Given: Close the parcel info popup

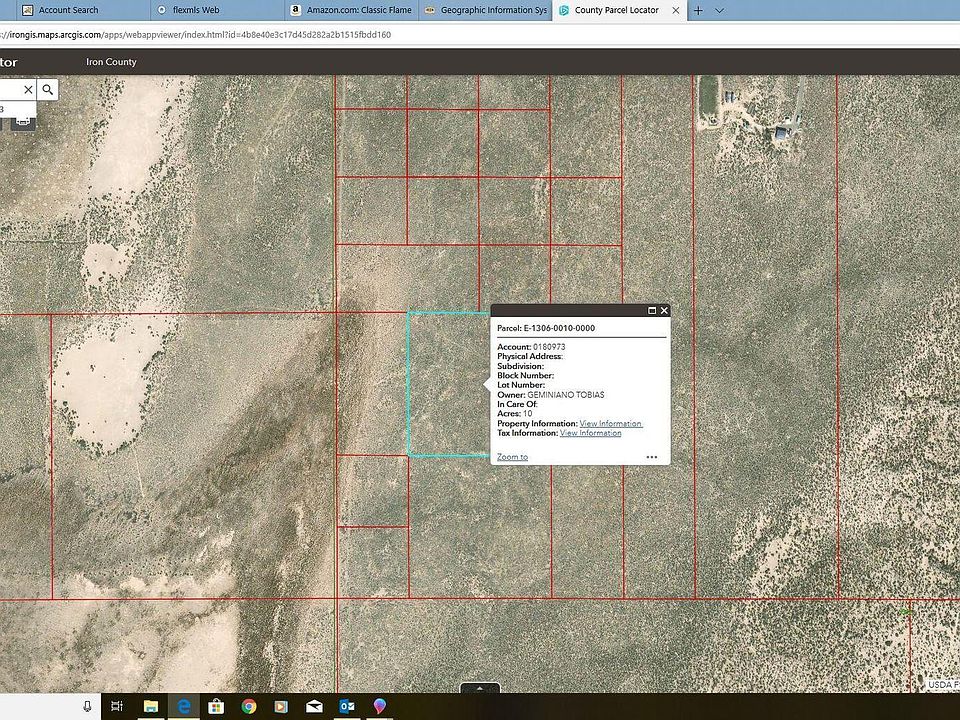Looking at the screenshot, I should coord(664,311).
